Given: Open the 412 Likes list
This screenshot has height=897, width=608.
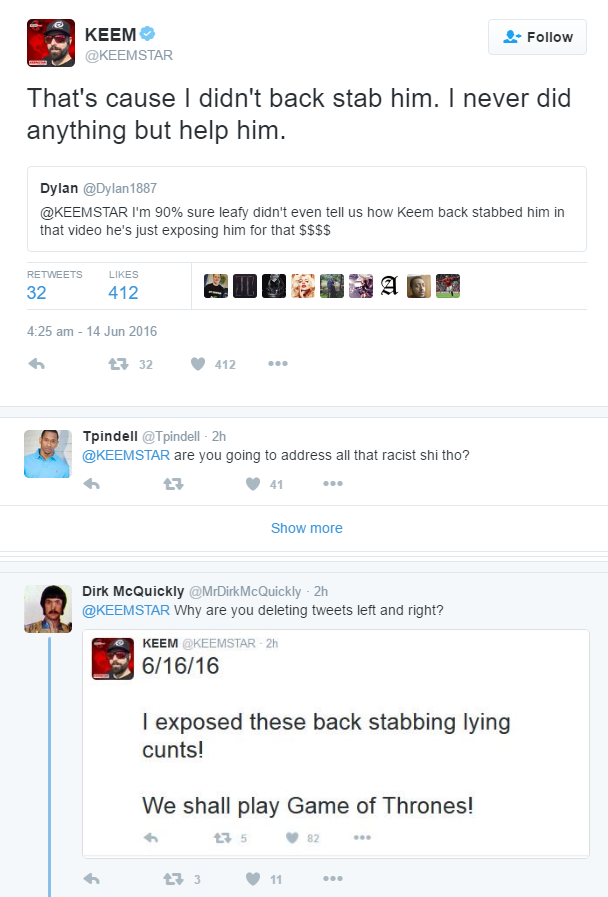Looking at the screenshot, I should point(124,285).
